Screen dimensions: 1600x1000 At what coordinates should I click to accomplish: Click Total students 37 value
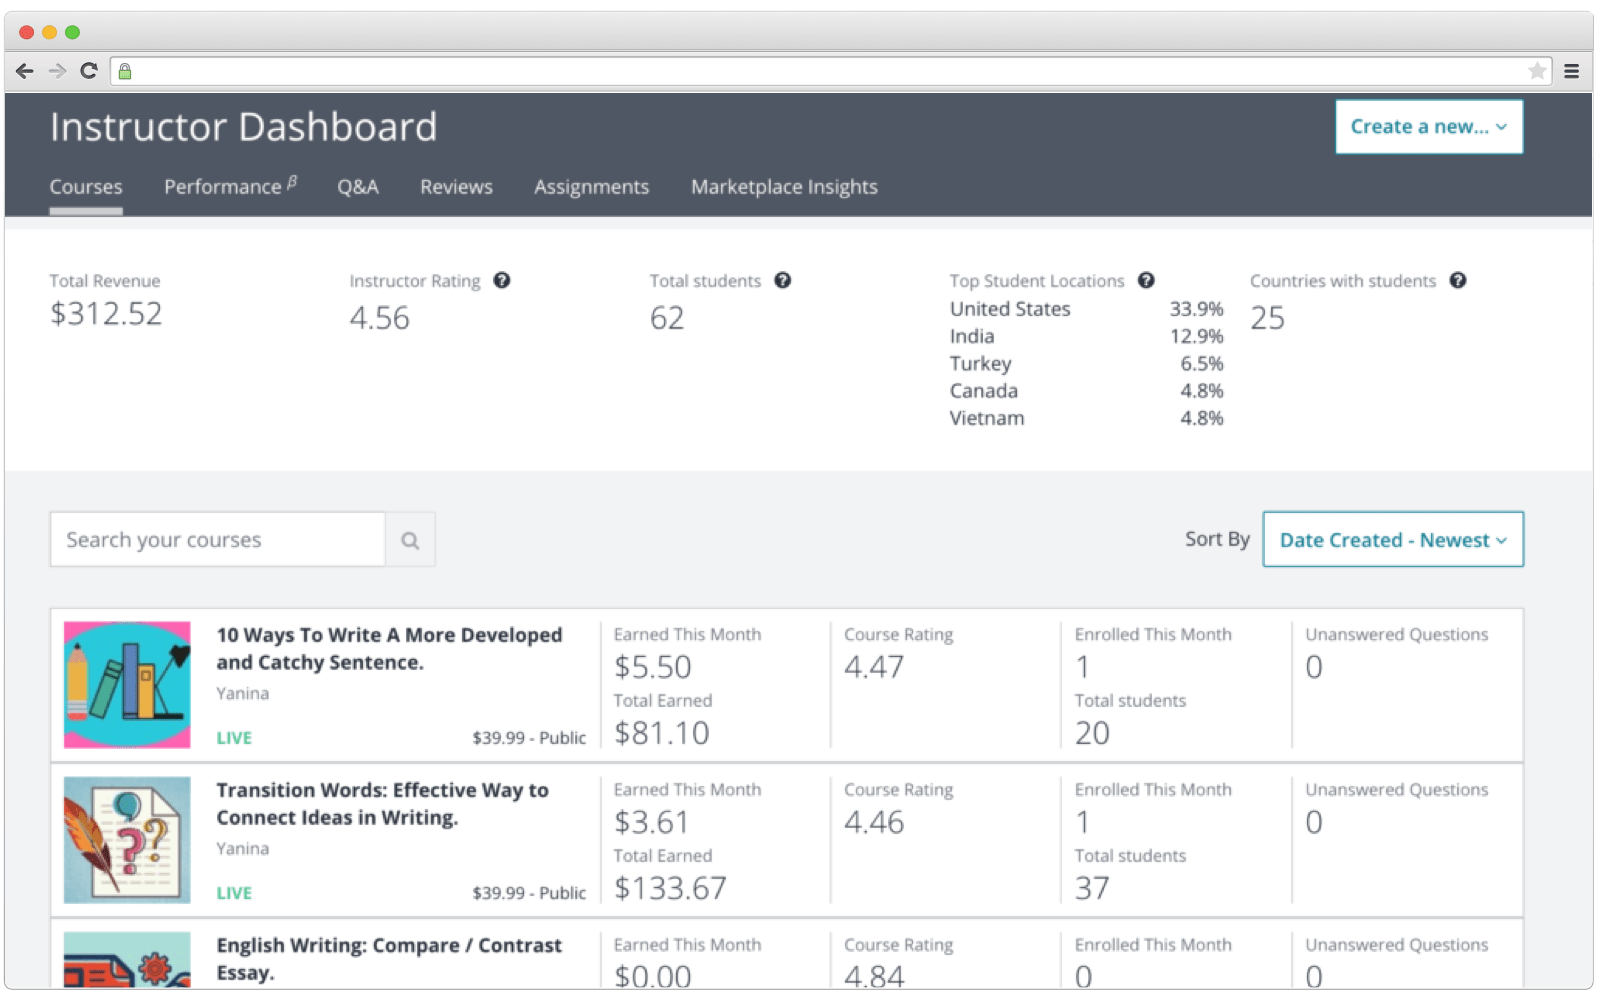(1092, 888)
